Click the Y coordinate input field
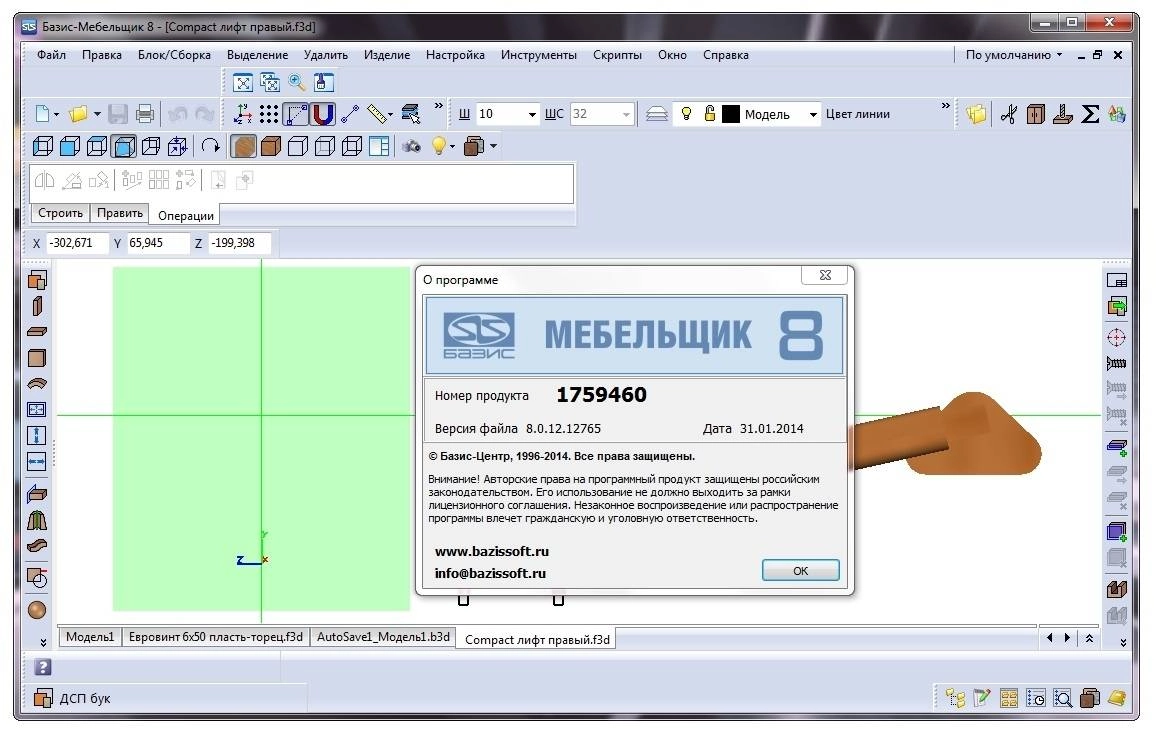 pyautogui.click(x=158, y=243)
